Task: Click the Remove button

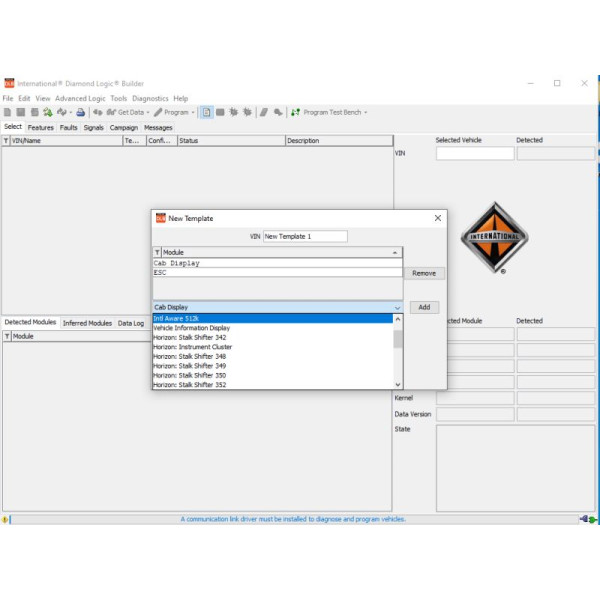Action: [x=424, y=273]
